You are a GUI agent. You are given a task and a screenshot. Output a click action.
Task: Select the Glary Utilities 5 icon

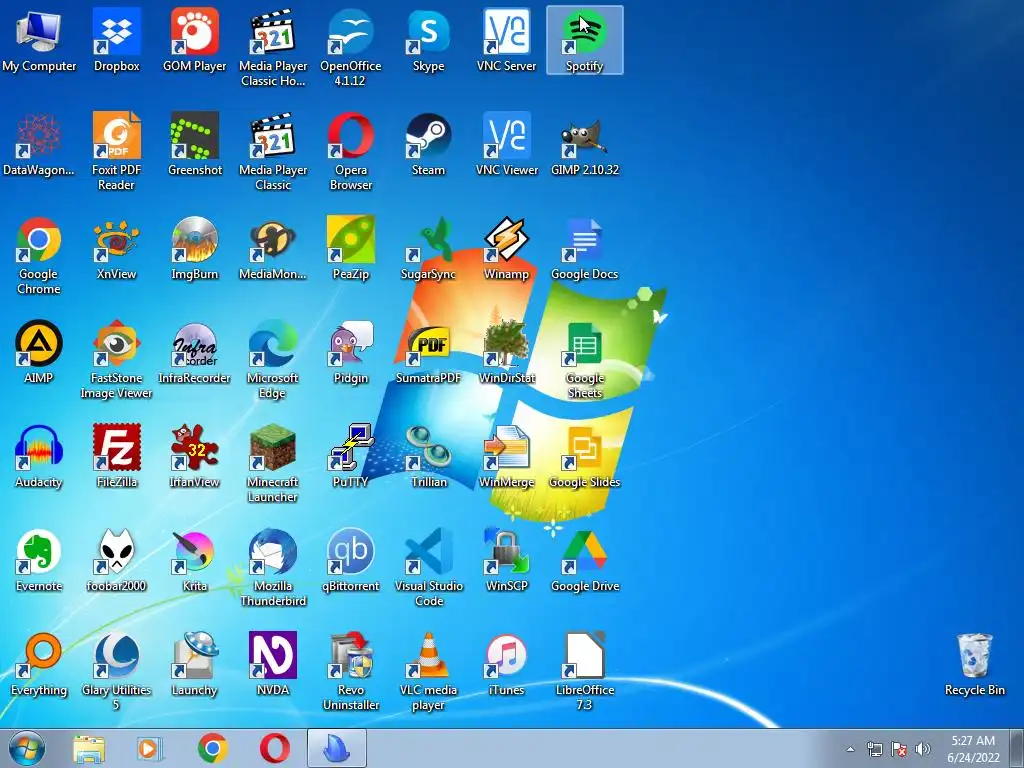(x=116, y=671)
